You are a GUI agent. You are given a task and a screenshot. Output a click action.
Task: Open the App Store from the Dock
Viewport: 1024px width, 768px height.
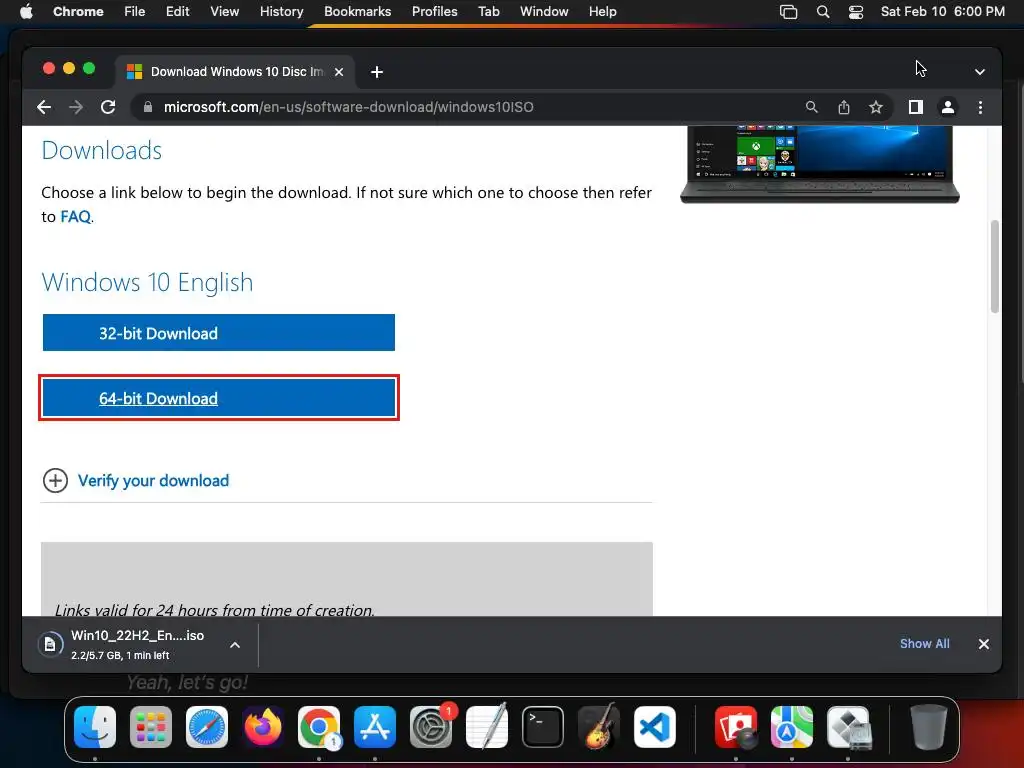click(x=375, y=727)
